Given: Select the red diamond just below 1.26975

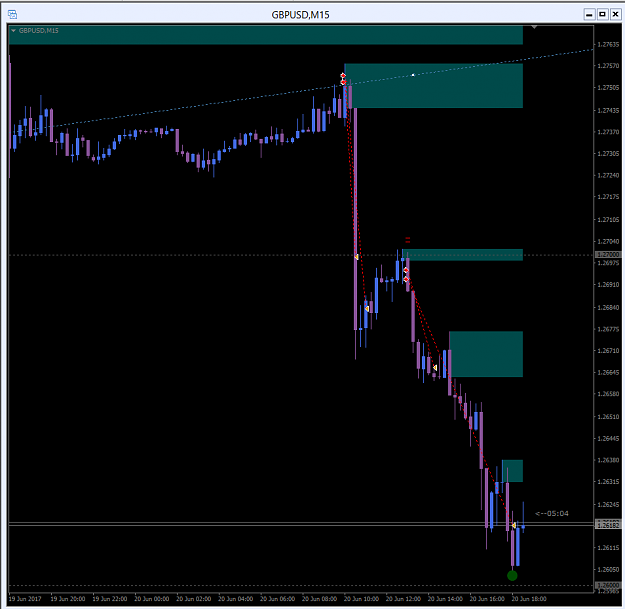Looking at the screenshot, I should tap(406, 270).
